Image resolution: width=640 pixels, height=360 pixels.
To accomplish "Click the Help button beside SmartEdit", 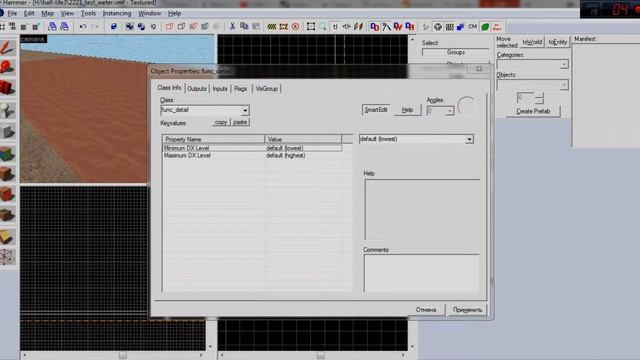I will coord(407,110).
